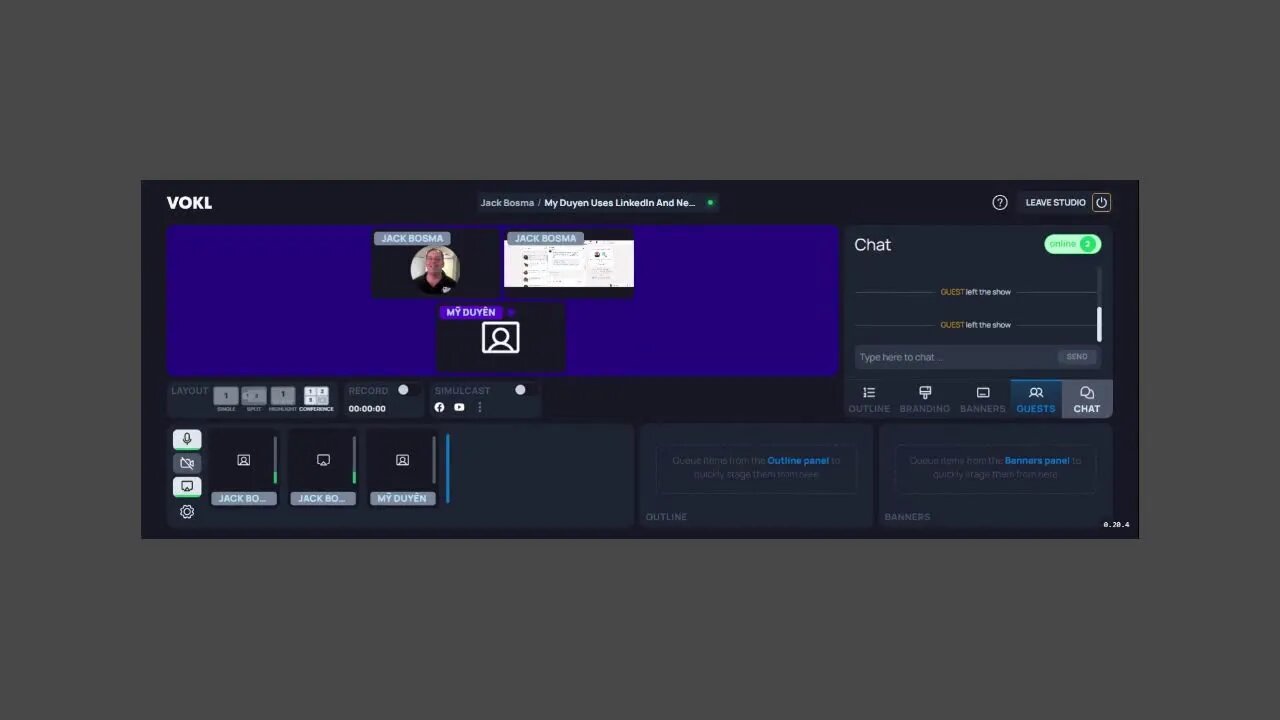The image size is (1280, 720).
Task: Click the 00:00:00 record timer
Action: 367,409
